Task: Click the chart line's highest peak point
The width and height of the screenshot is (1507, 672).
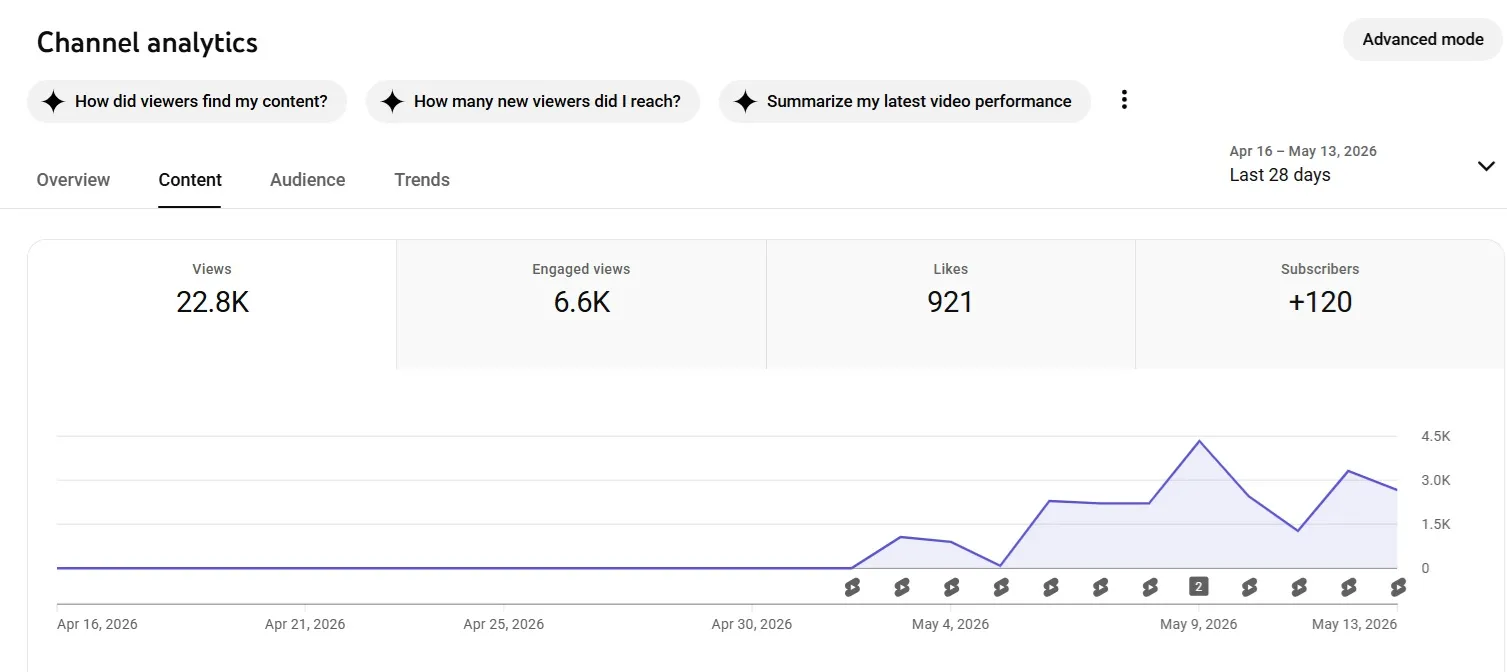Action: point(1199,441)
